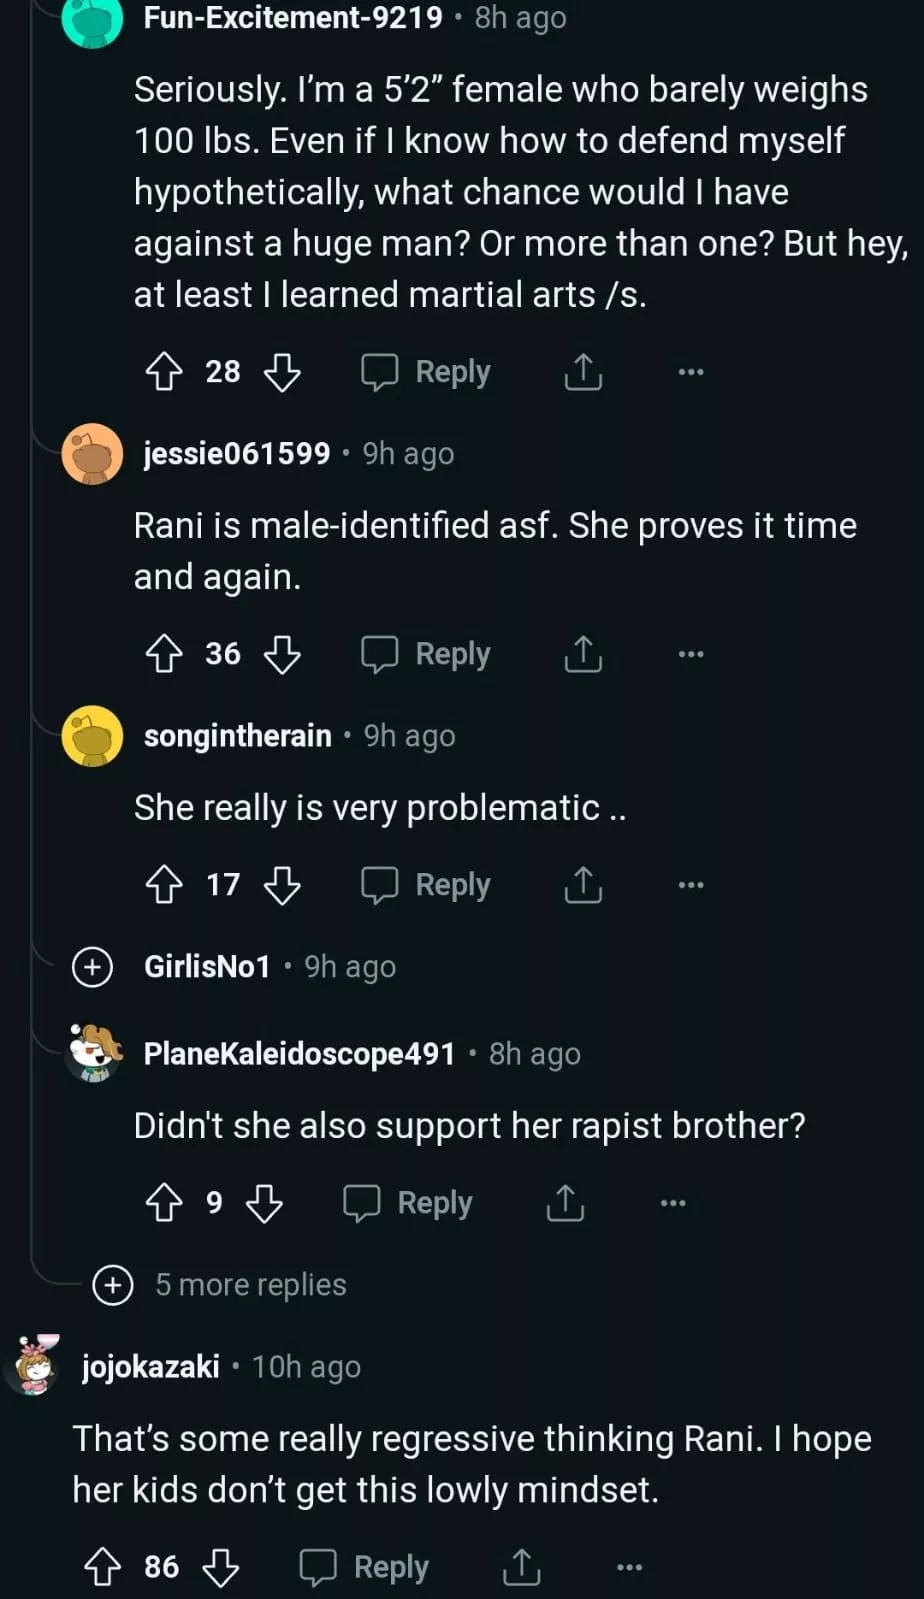Expand the 5 more replies thread

[113, 1285]
